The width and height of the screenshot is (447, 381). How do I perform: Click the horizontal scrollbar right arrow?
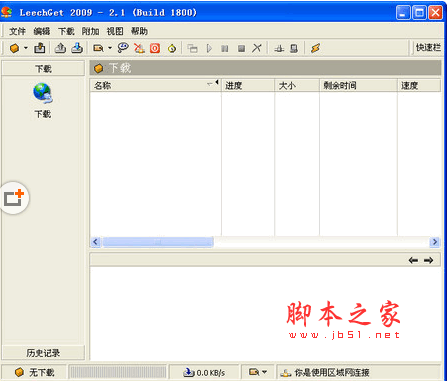coord(435,242)
